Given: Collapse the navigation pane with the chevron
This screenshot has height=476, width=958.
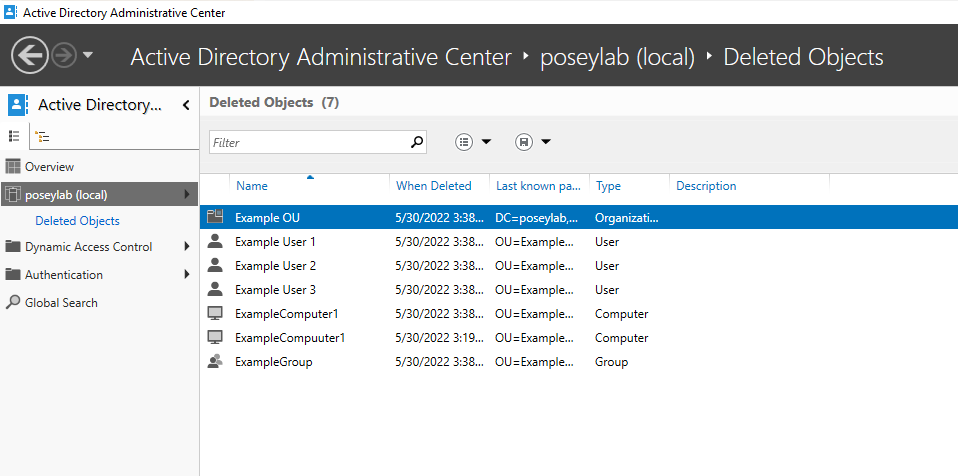Looking at the screenshot, I should pos(186,105).
